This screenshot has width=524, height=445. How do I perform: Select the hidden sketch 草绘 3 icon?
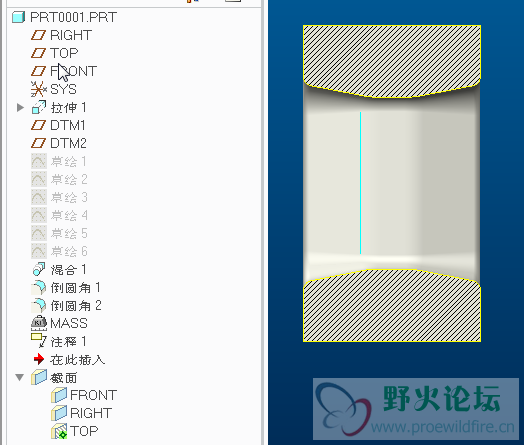pyautogui.click(x=39, y=197)
